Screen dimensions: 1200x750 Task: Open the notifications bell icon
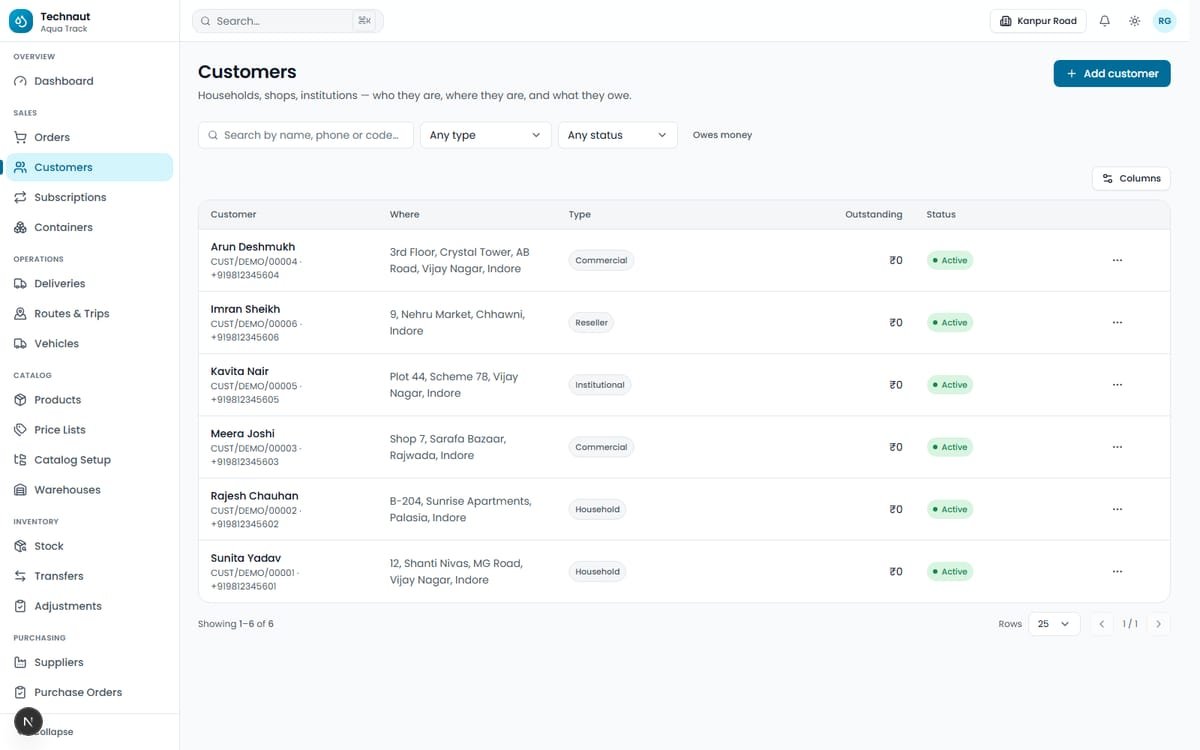tap(1105, 21)
